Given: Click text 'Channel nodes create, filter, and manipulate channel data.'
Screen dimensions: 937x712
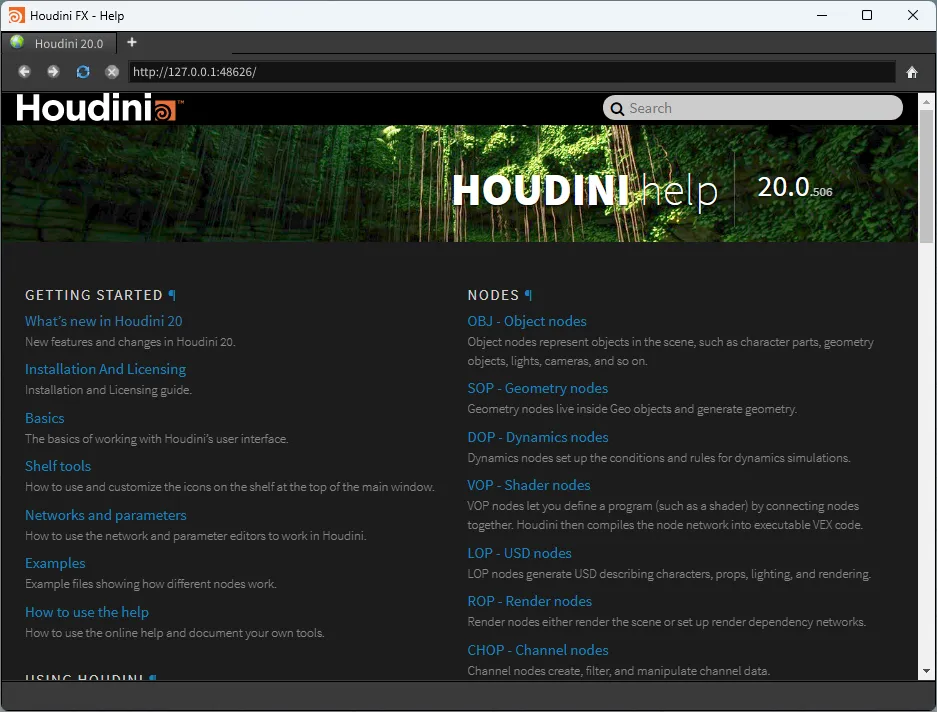Looking at the screenshot, I should [618, 671].
